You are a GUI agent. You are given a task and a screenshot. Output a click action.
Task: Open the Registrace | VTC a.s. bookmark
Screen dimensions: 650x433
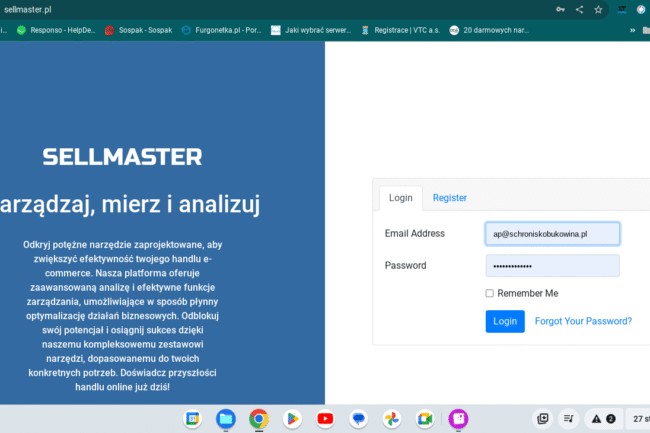click(400, 30)
